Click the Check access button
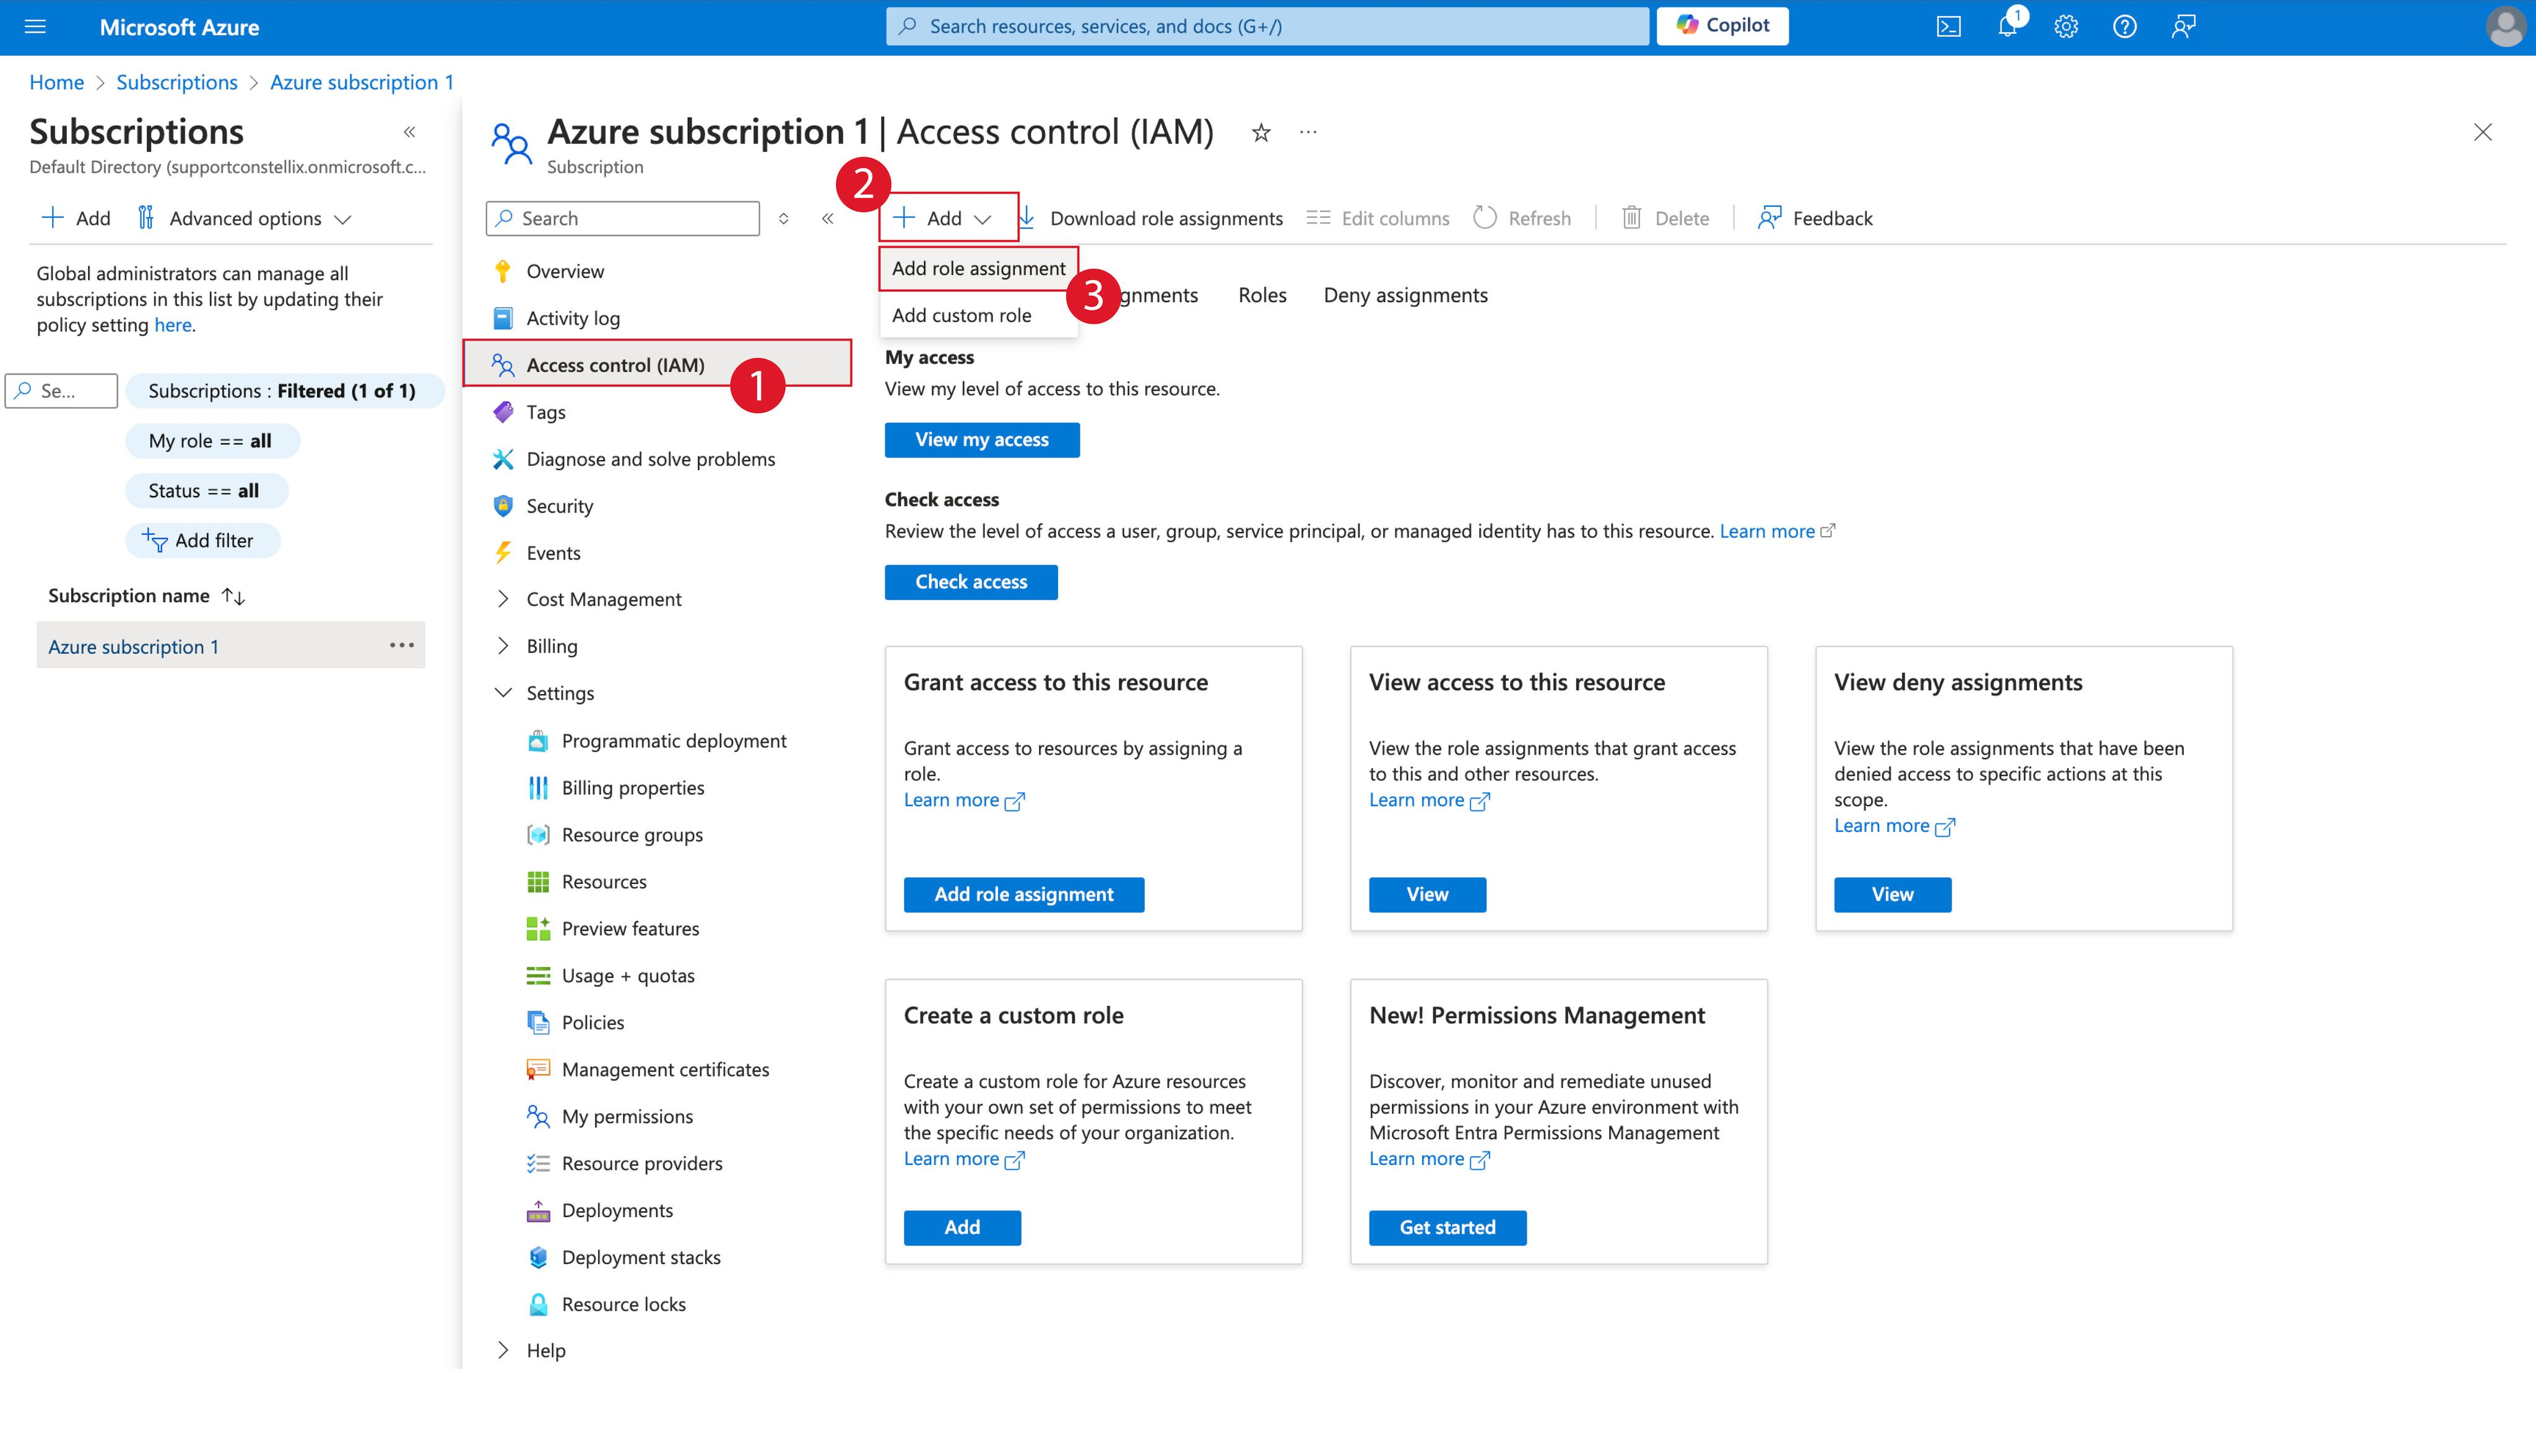2536x1456 pixels. click(970, 582)
